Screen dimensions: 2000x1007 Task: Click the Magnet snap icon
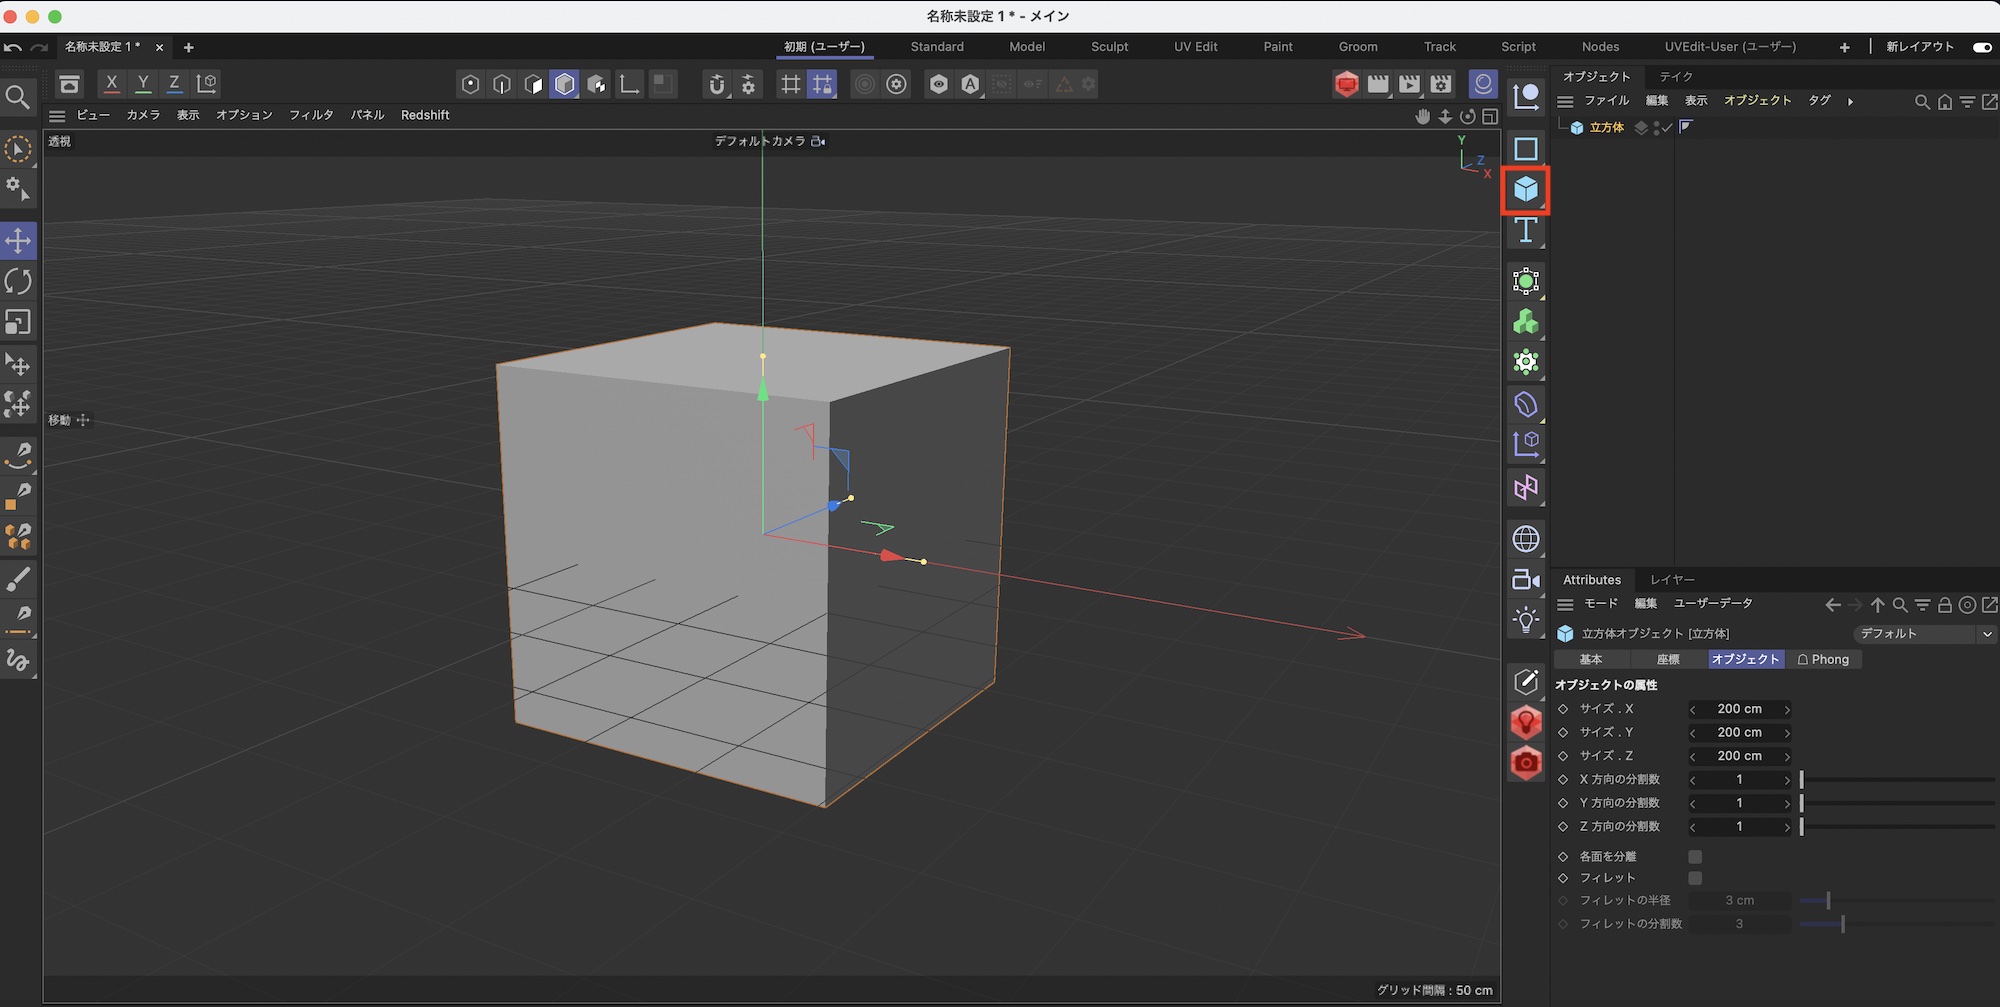click(x=716, y=85)
